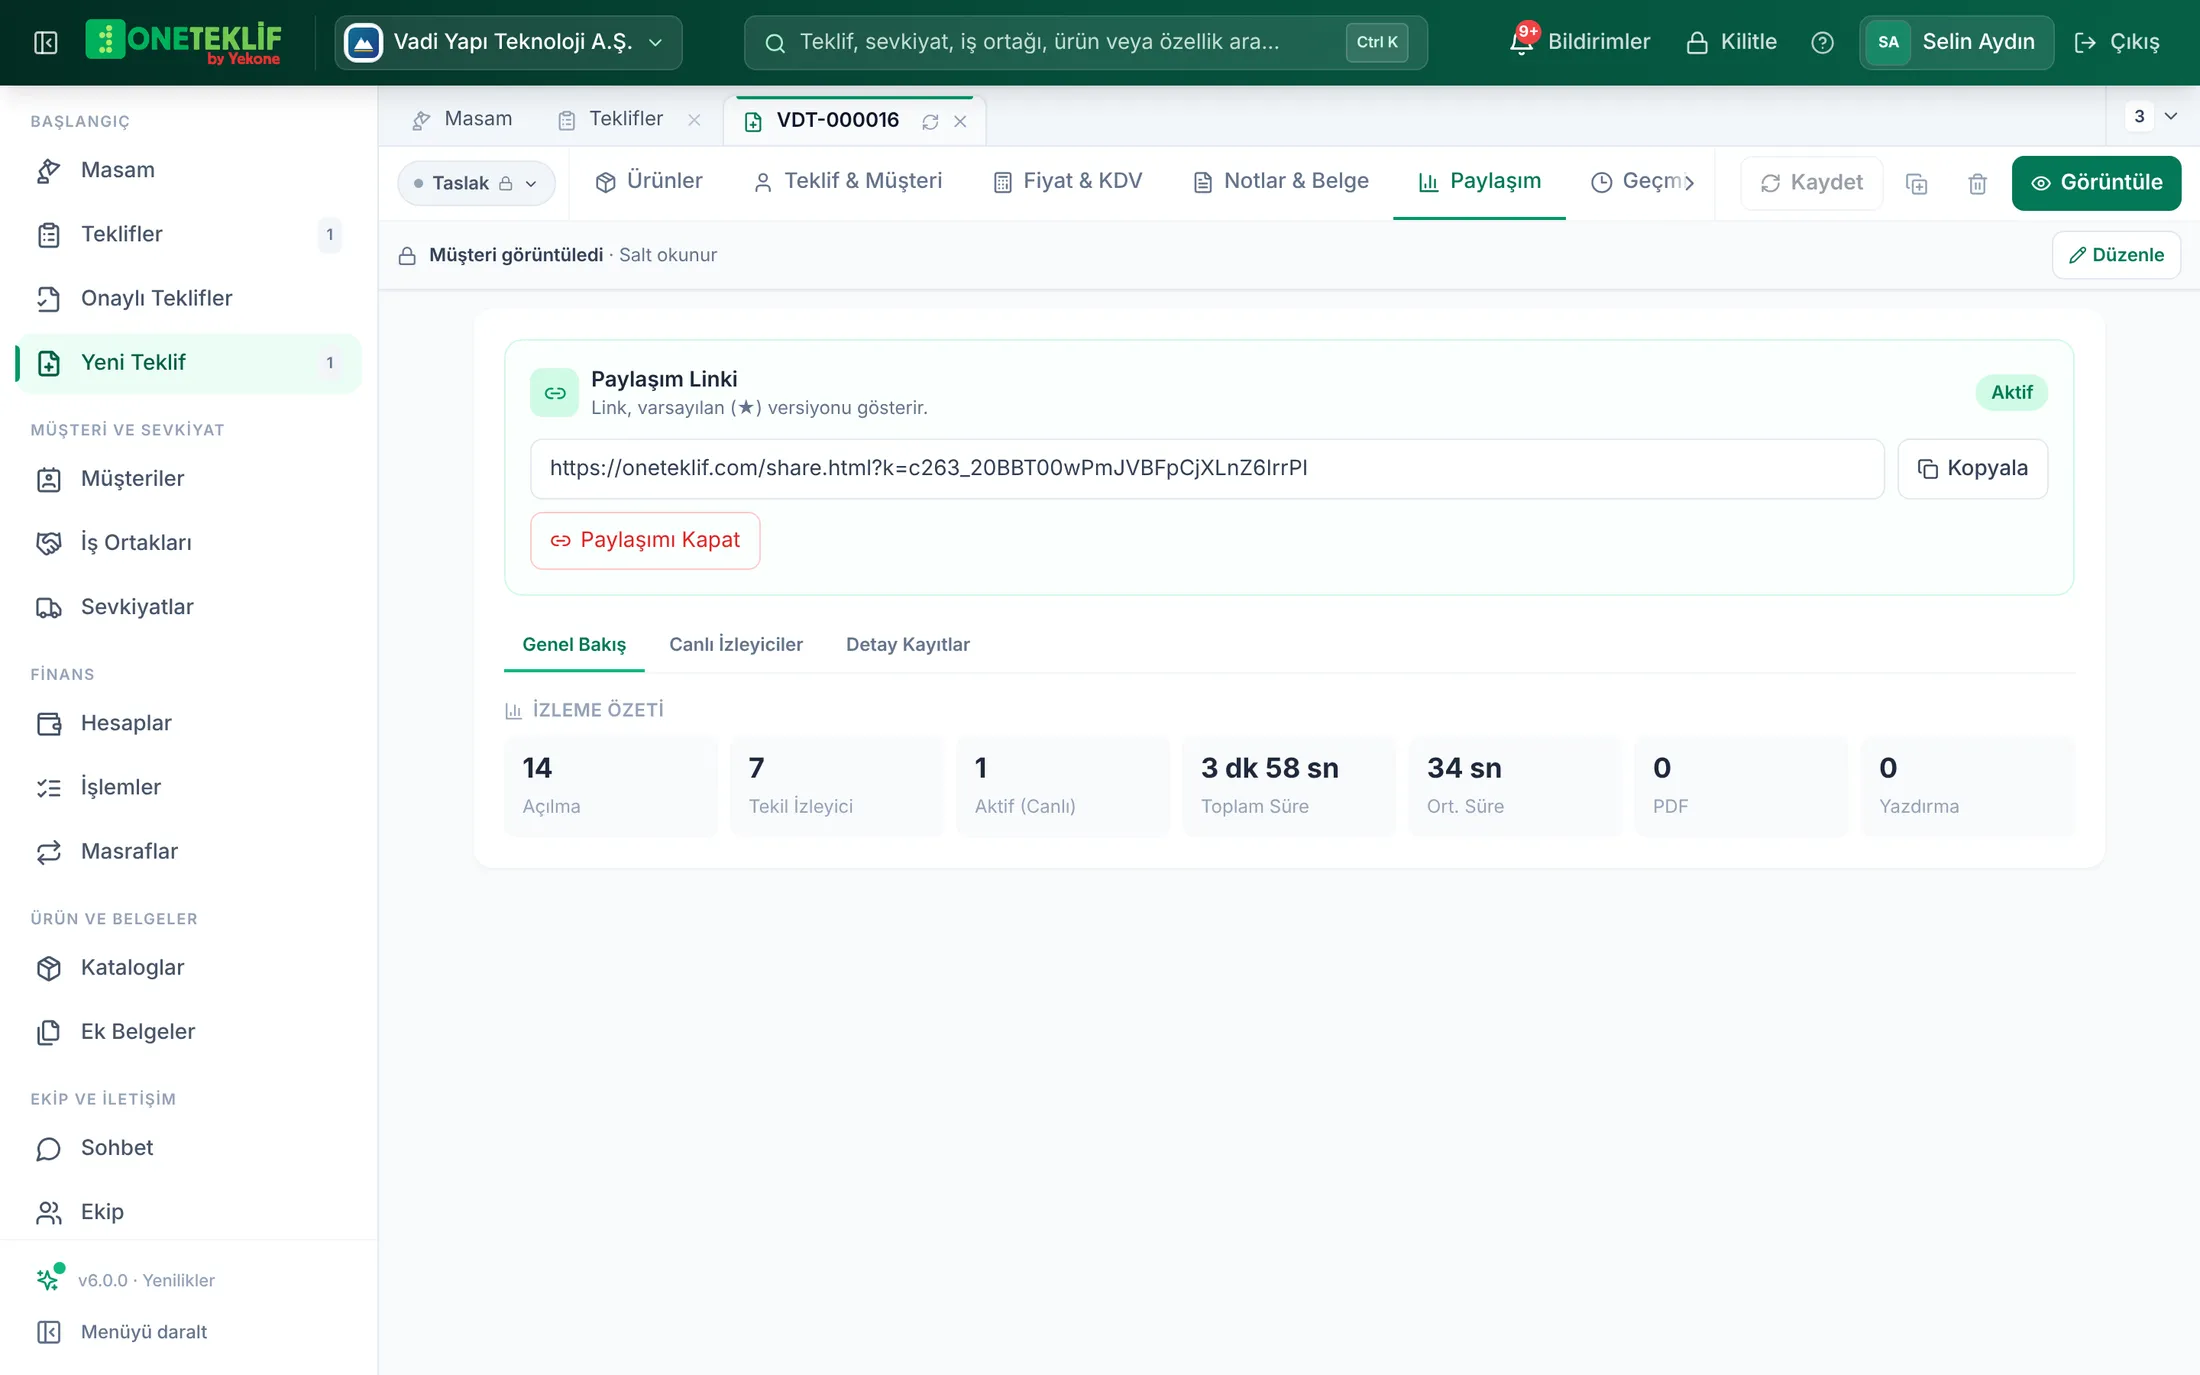This screenshot has width=2200, height=1375.
Task: Open the Canlı İzleyiciler sub-tab
Action: (x=736, y=645)
